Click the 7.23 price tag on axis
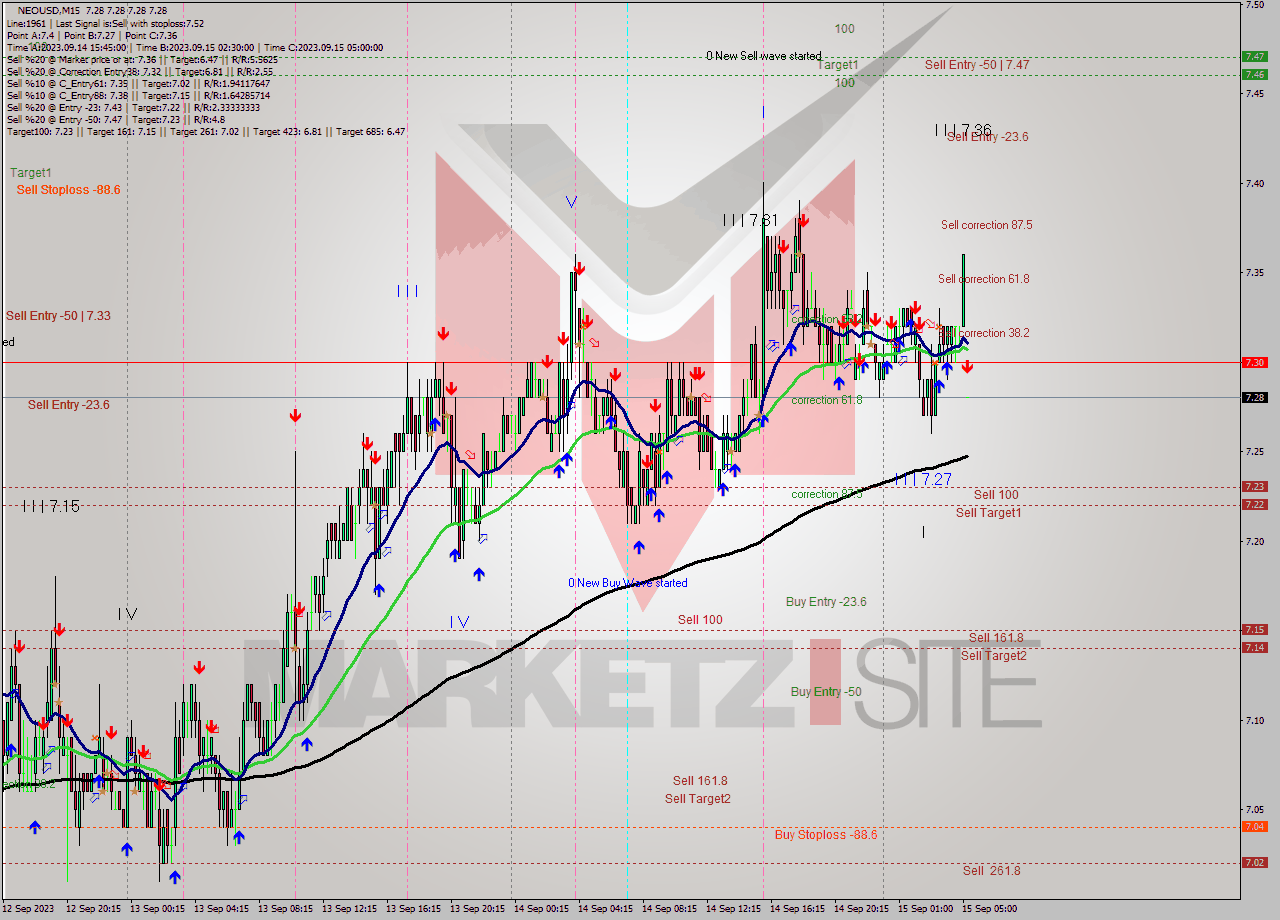 coord(1254,486)
